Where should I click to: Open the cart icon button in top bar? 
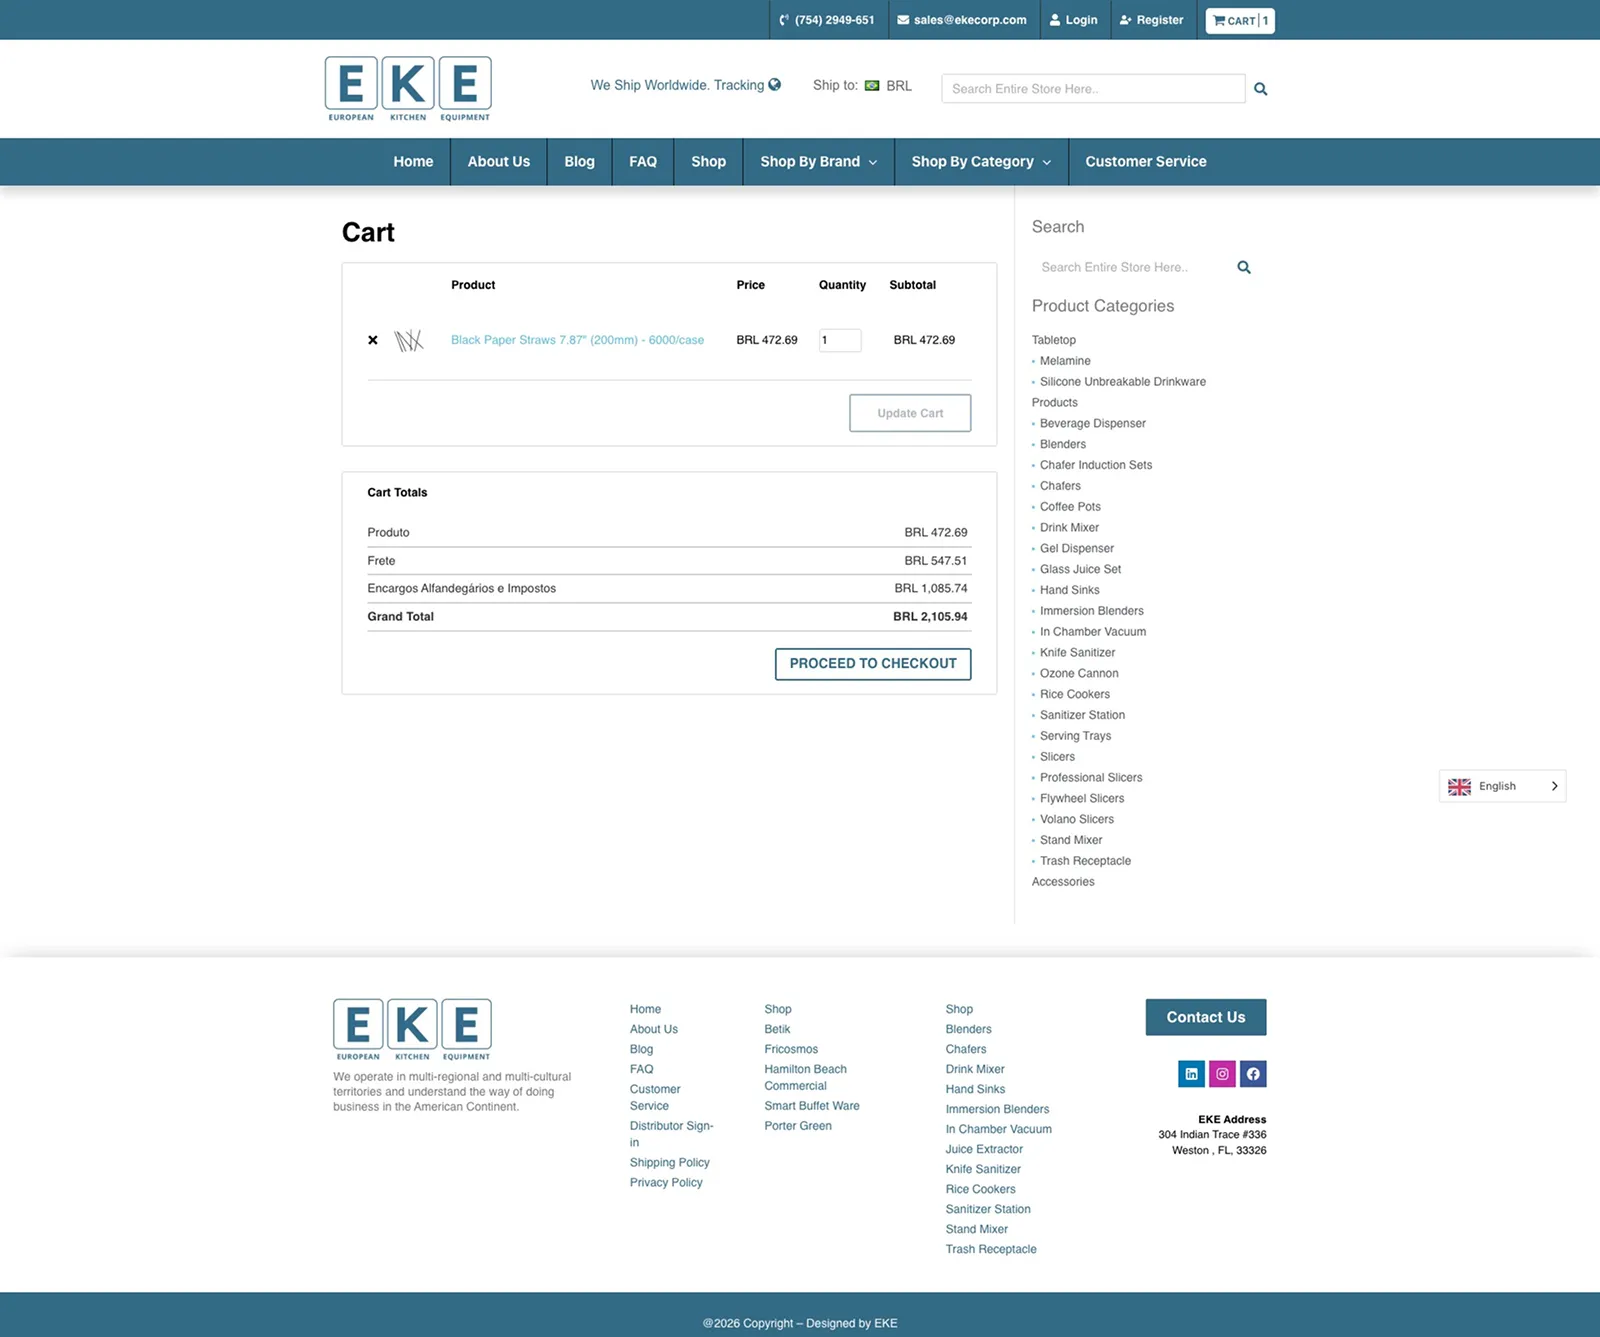pos(1240,21)
